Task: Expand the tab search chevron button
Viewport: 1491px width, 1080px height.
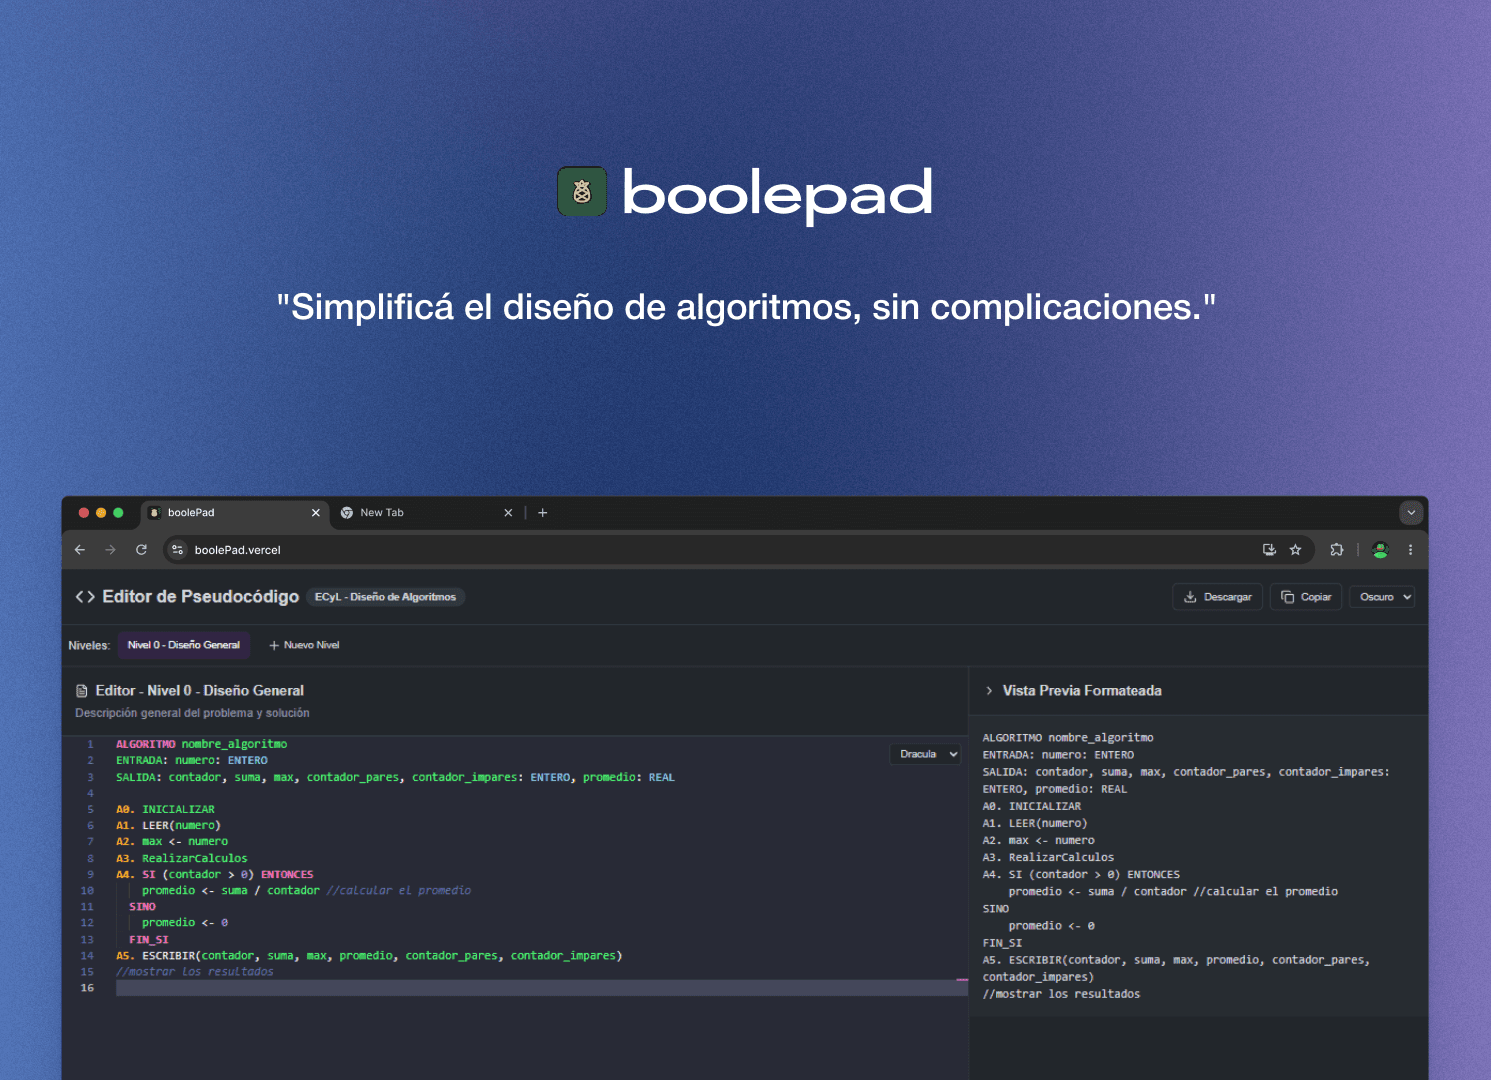Action: (1411, 513)
